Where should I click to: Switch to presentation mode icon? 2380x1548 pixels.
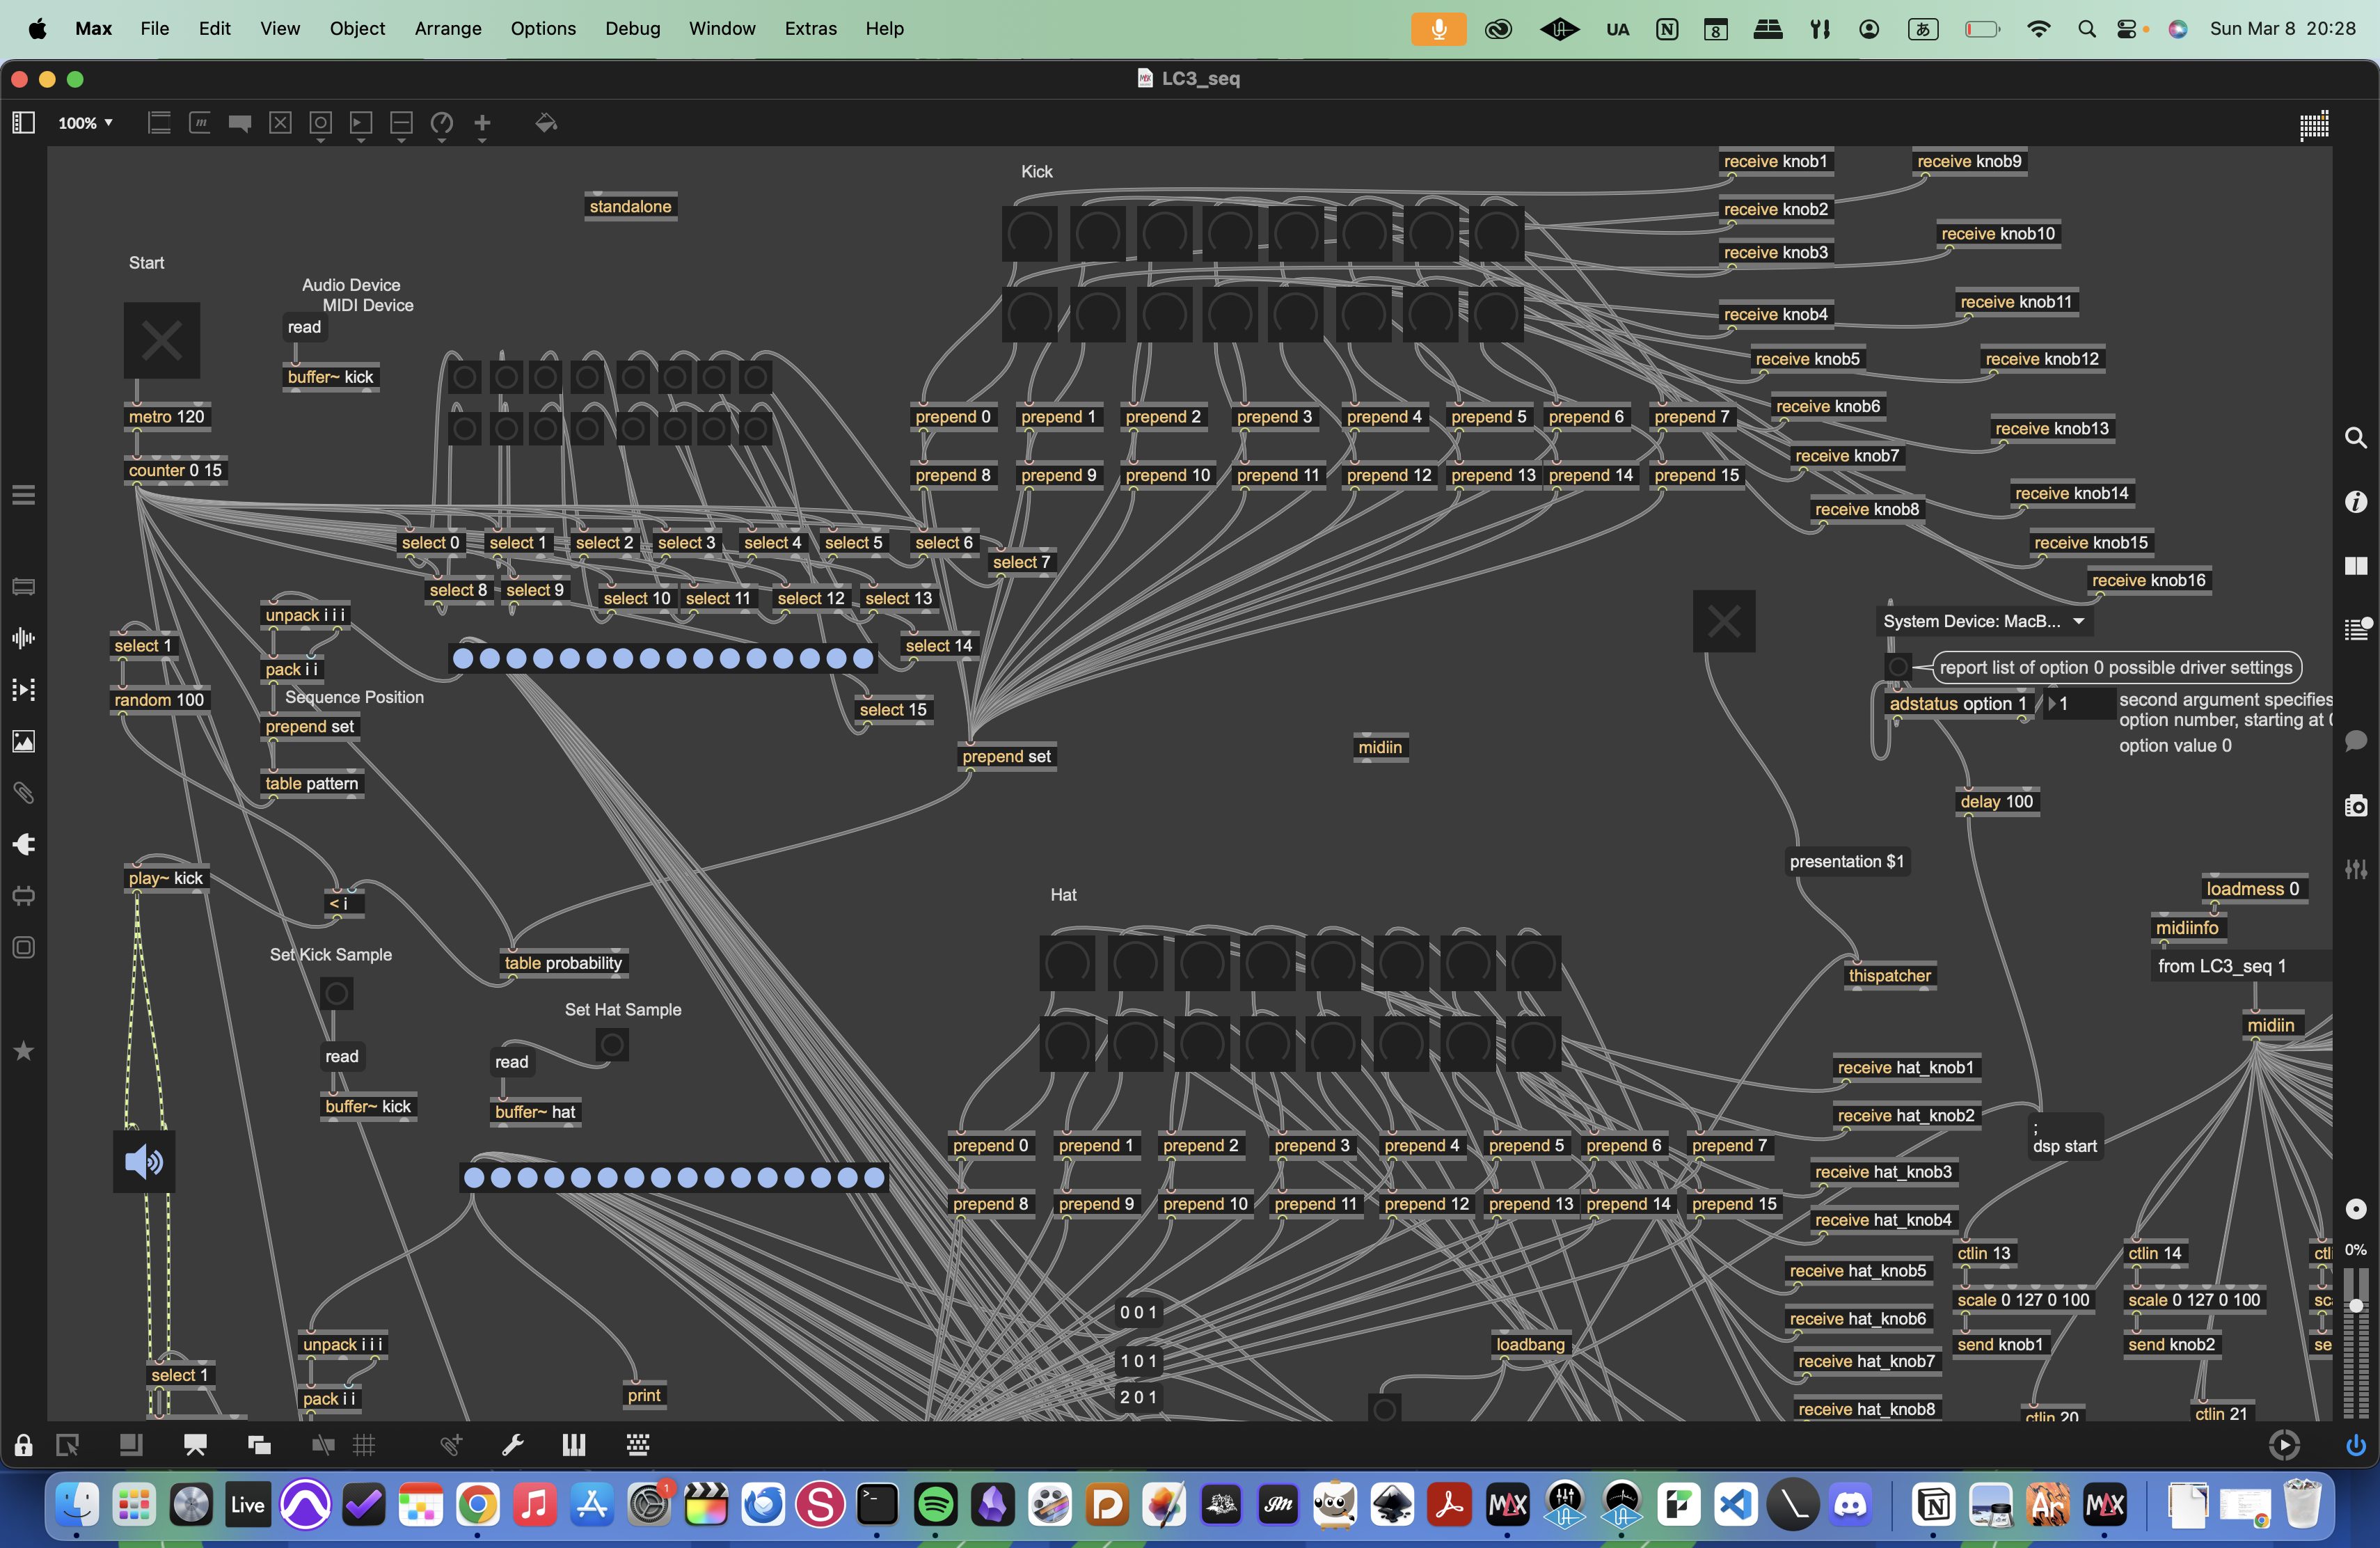pyautogui.click(x=195, y=1445)
